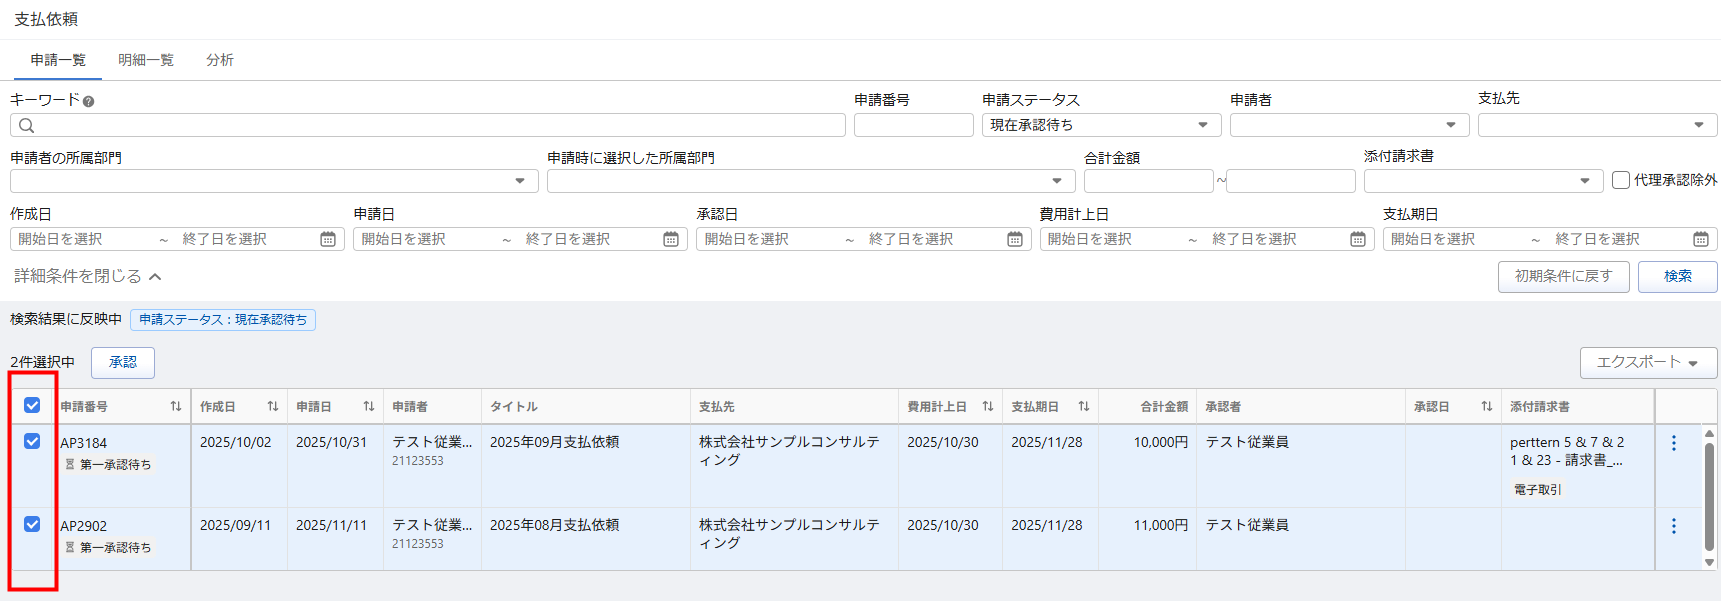1721x601 pixels.
Task: Sort table by 費用計上日 column arrows
Action: (x=987, y=406)
